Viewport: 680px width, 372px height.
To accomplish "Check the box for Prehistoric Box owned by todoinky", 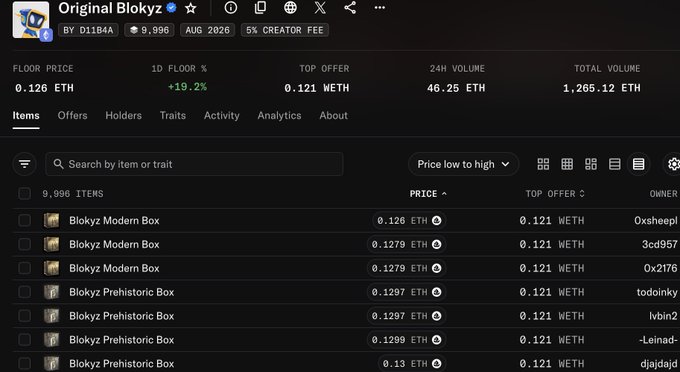I will [x=24, y=292].
